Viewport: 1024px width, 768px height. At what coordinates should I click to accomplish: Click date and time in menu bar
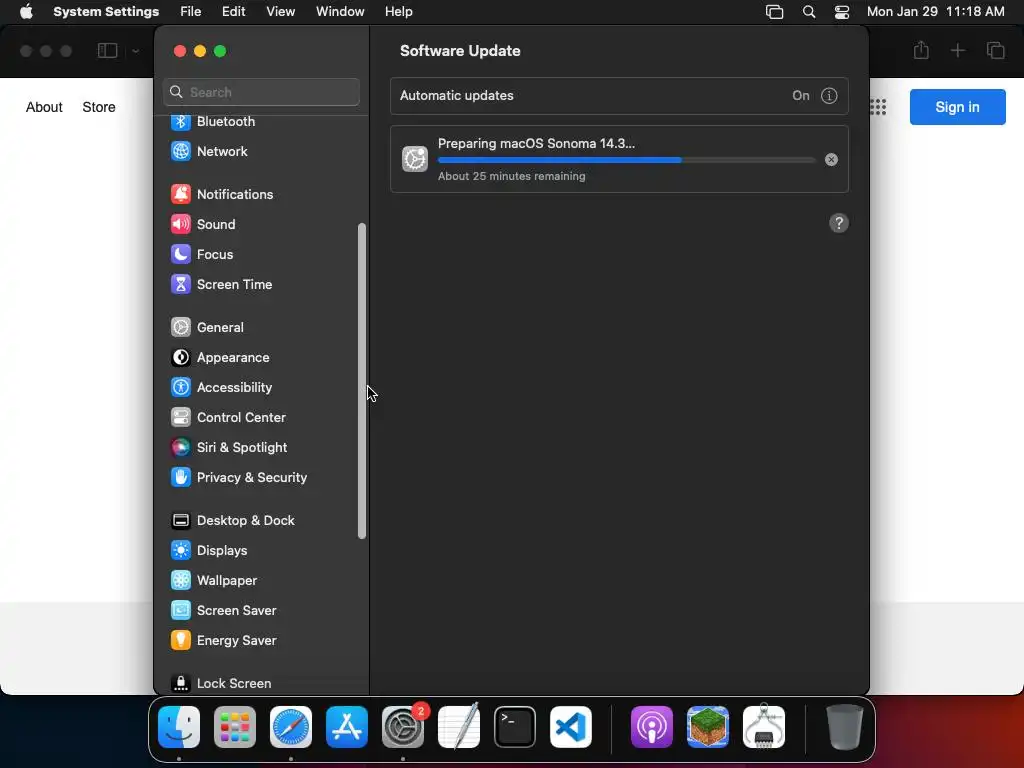point(935,12)
